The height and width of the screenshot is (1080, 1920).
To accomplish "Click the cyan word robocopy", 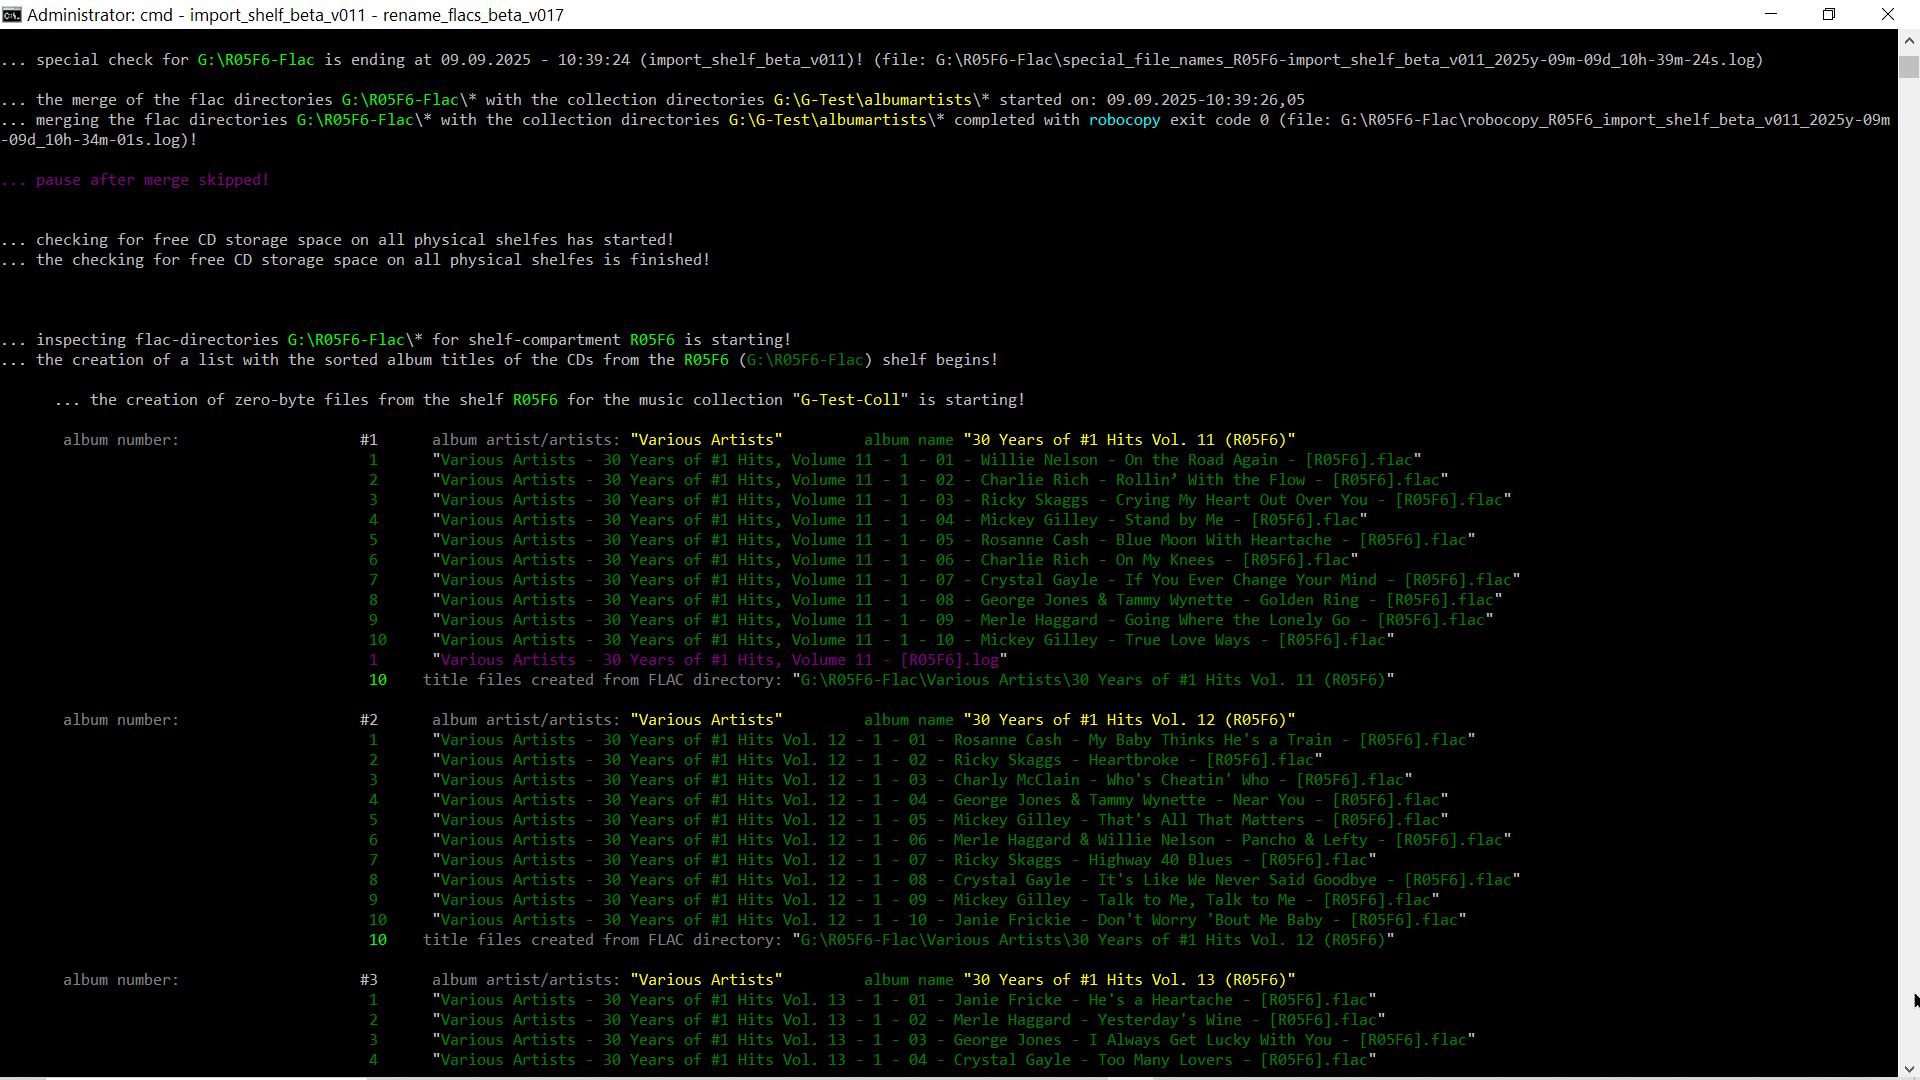I will coord(1124,120).
